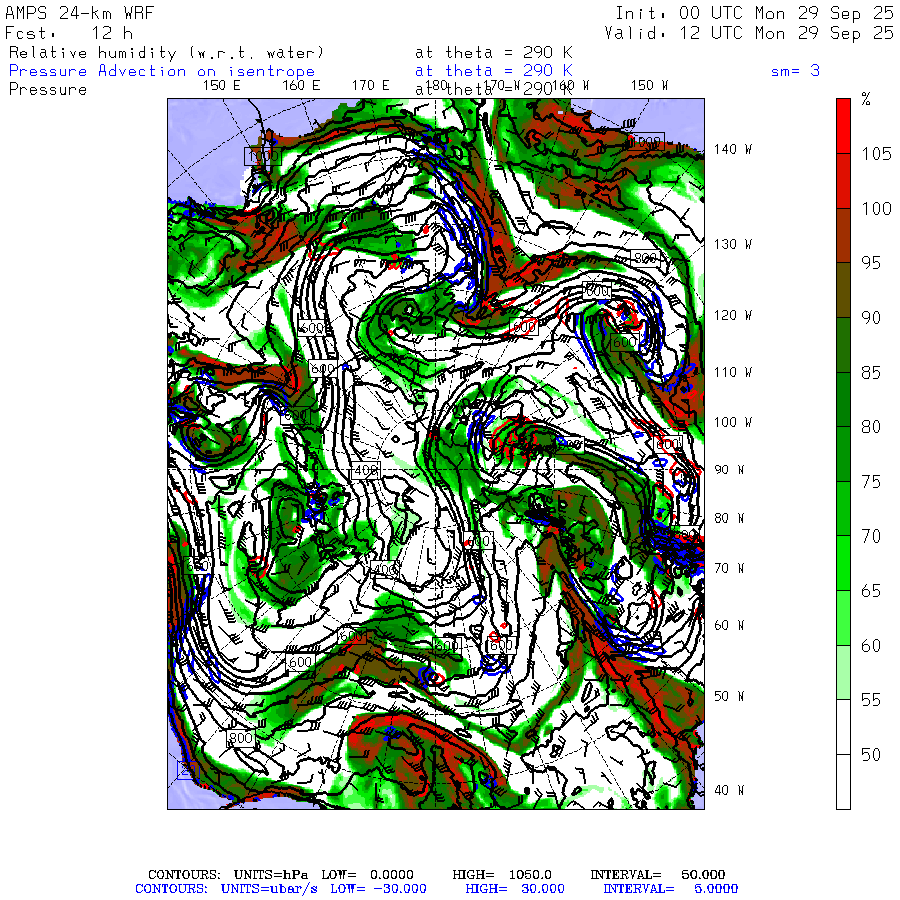Click the 'Valid: 12 UTC Mon 29 Sep 25' line

749,33
